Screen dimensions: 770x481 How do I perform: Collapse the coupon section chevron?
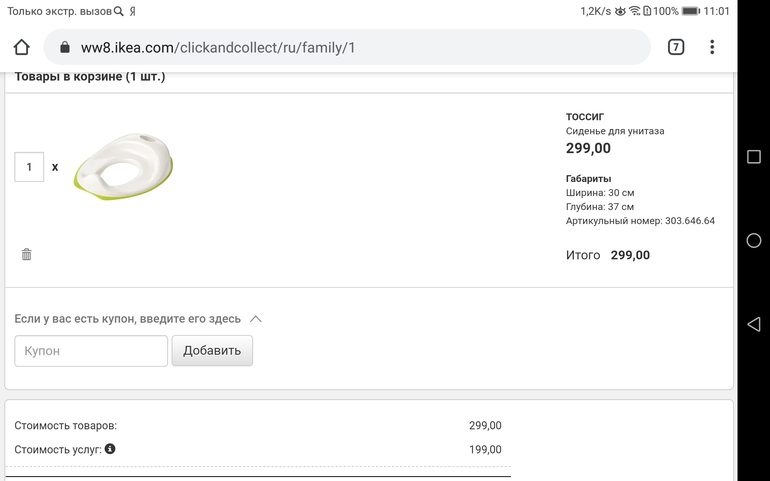(x=255, y=319)
